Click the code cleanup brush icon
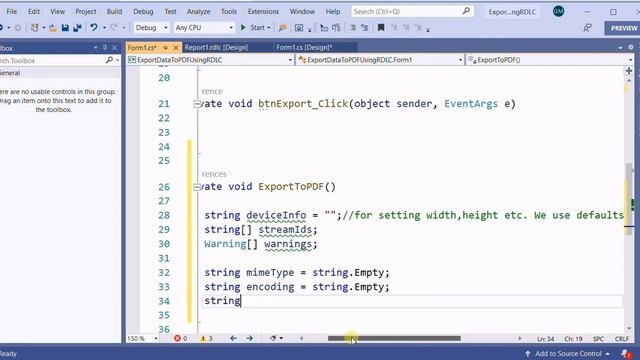Image resolution: width=640 pixels, height=360 pixels. pos(273,338)
